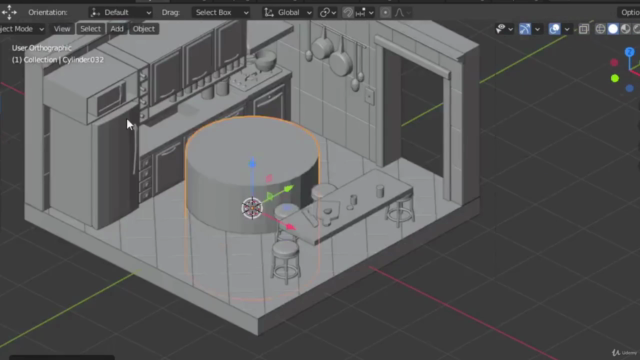
Task: Click the 'Collection | Cylinder.032' text
Action: tap(64, 60)
